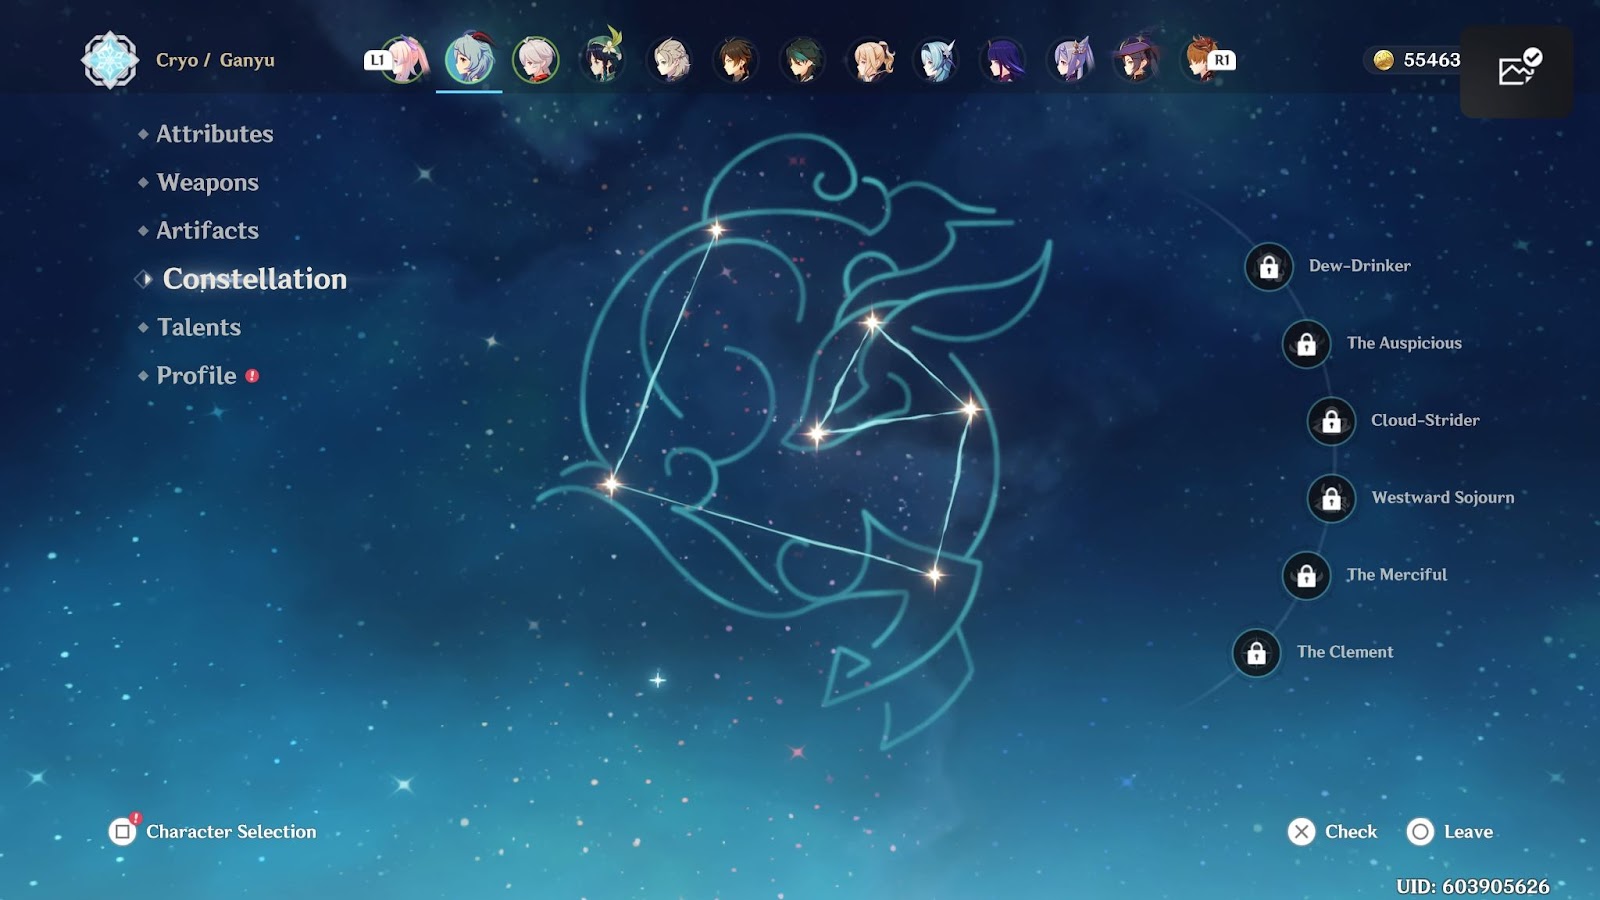Open the locked The Auspicious constellation node
This screenshot has height=900, width=1600.
click(1307, 344)
